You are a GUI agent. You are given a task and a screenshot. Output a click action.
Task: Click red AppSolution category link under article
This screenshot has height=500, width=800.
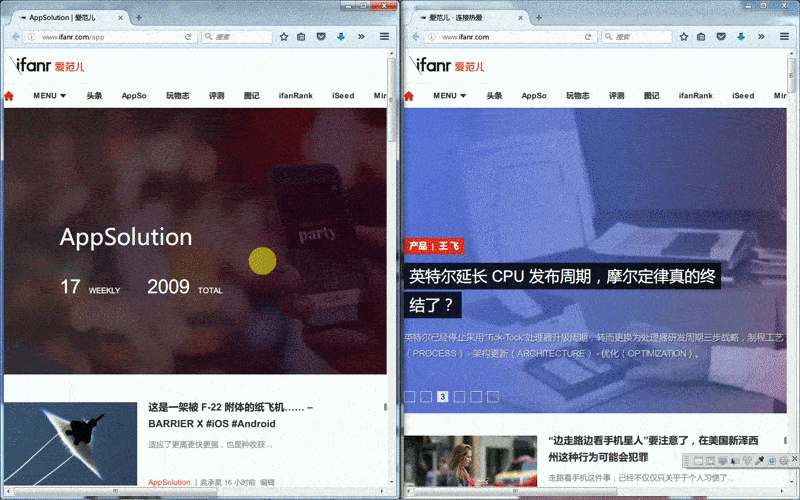click(x=169, y=482)
